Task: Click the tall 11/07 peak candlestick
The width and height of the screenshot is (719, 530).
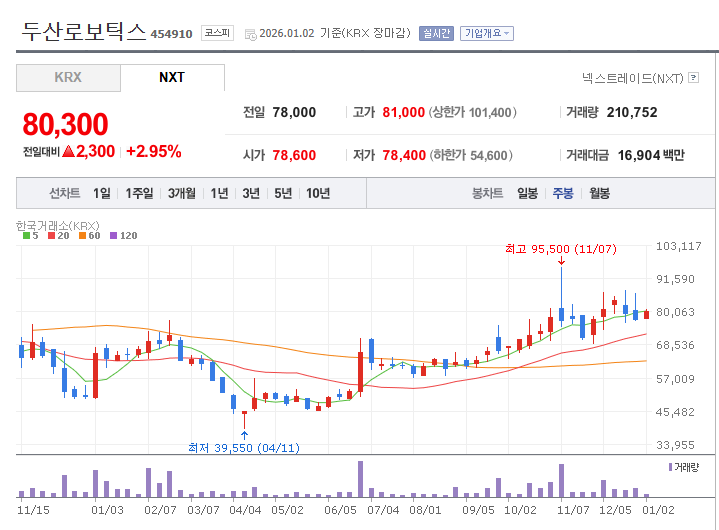Action: pyautogui.click(x=561, y=297)
